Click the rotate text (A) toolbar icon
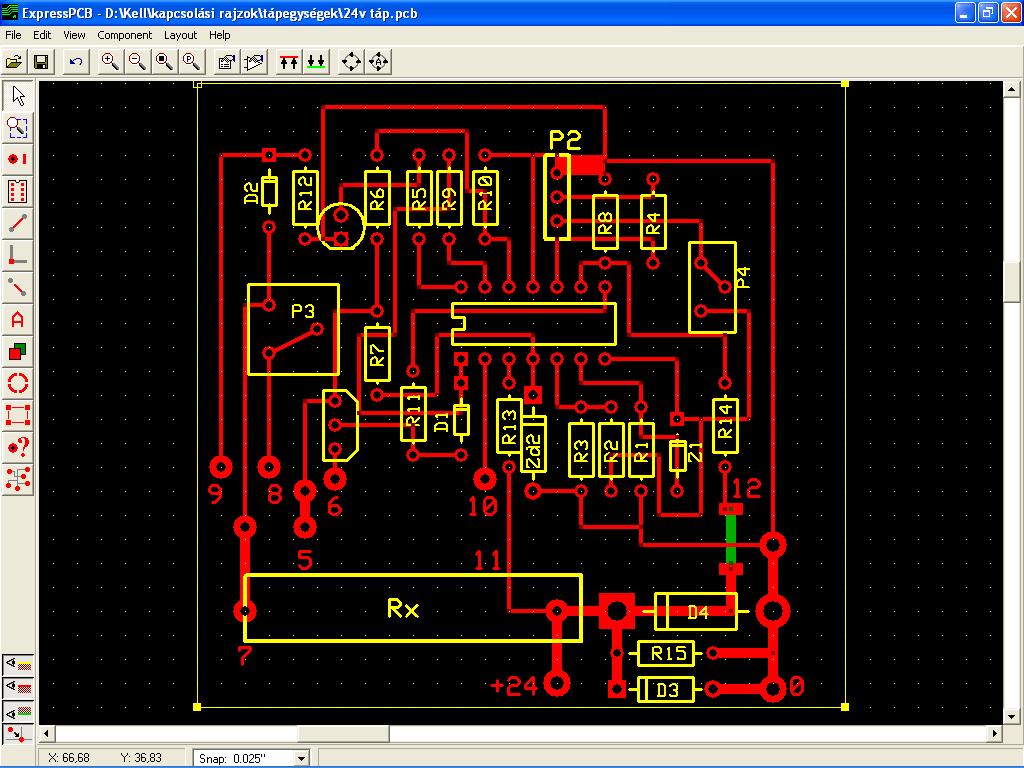 tap(379, 62)
